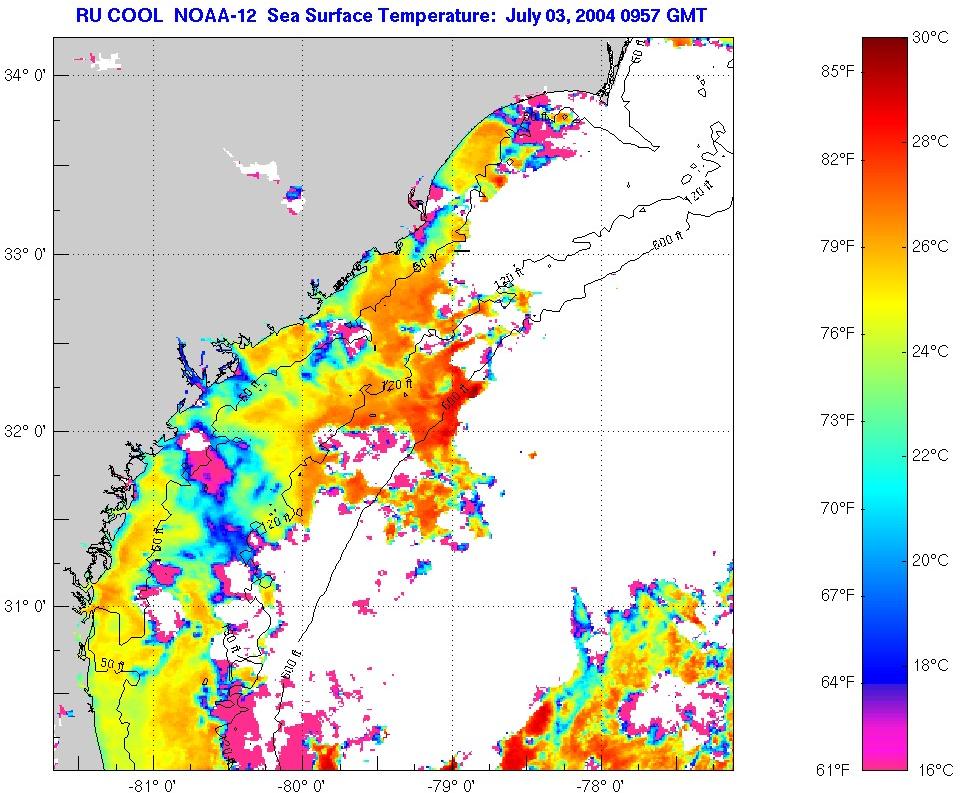
Task: Click the "16°C" color bar label
Action: [936, 770]
